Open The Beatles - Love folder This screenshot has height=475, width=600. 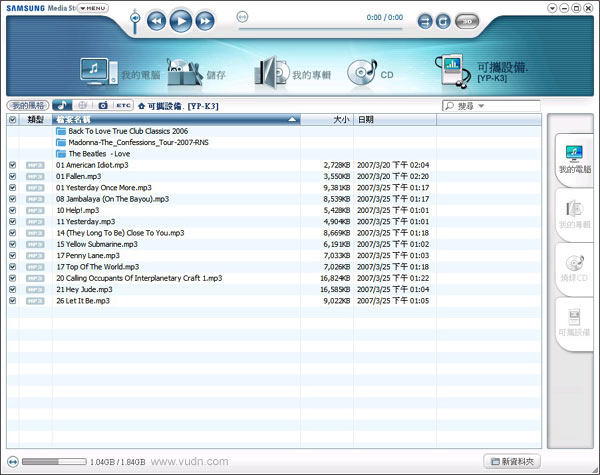coord(93,154)
